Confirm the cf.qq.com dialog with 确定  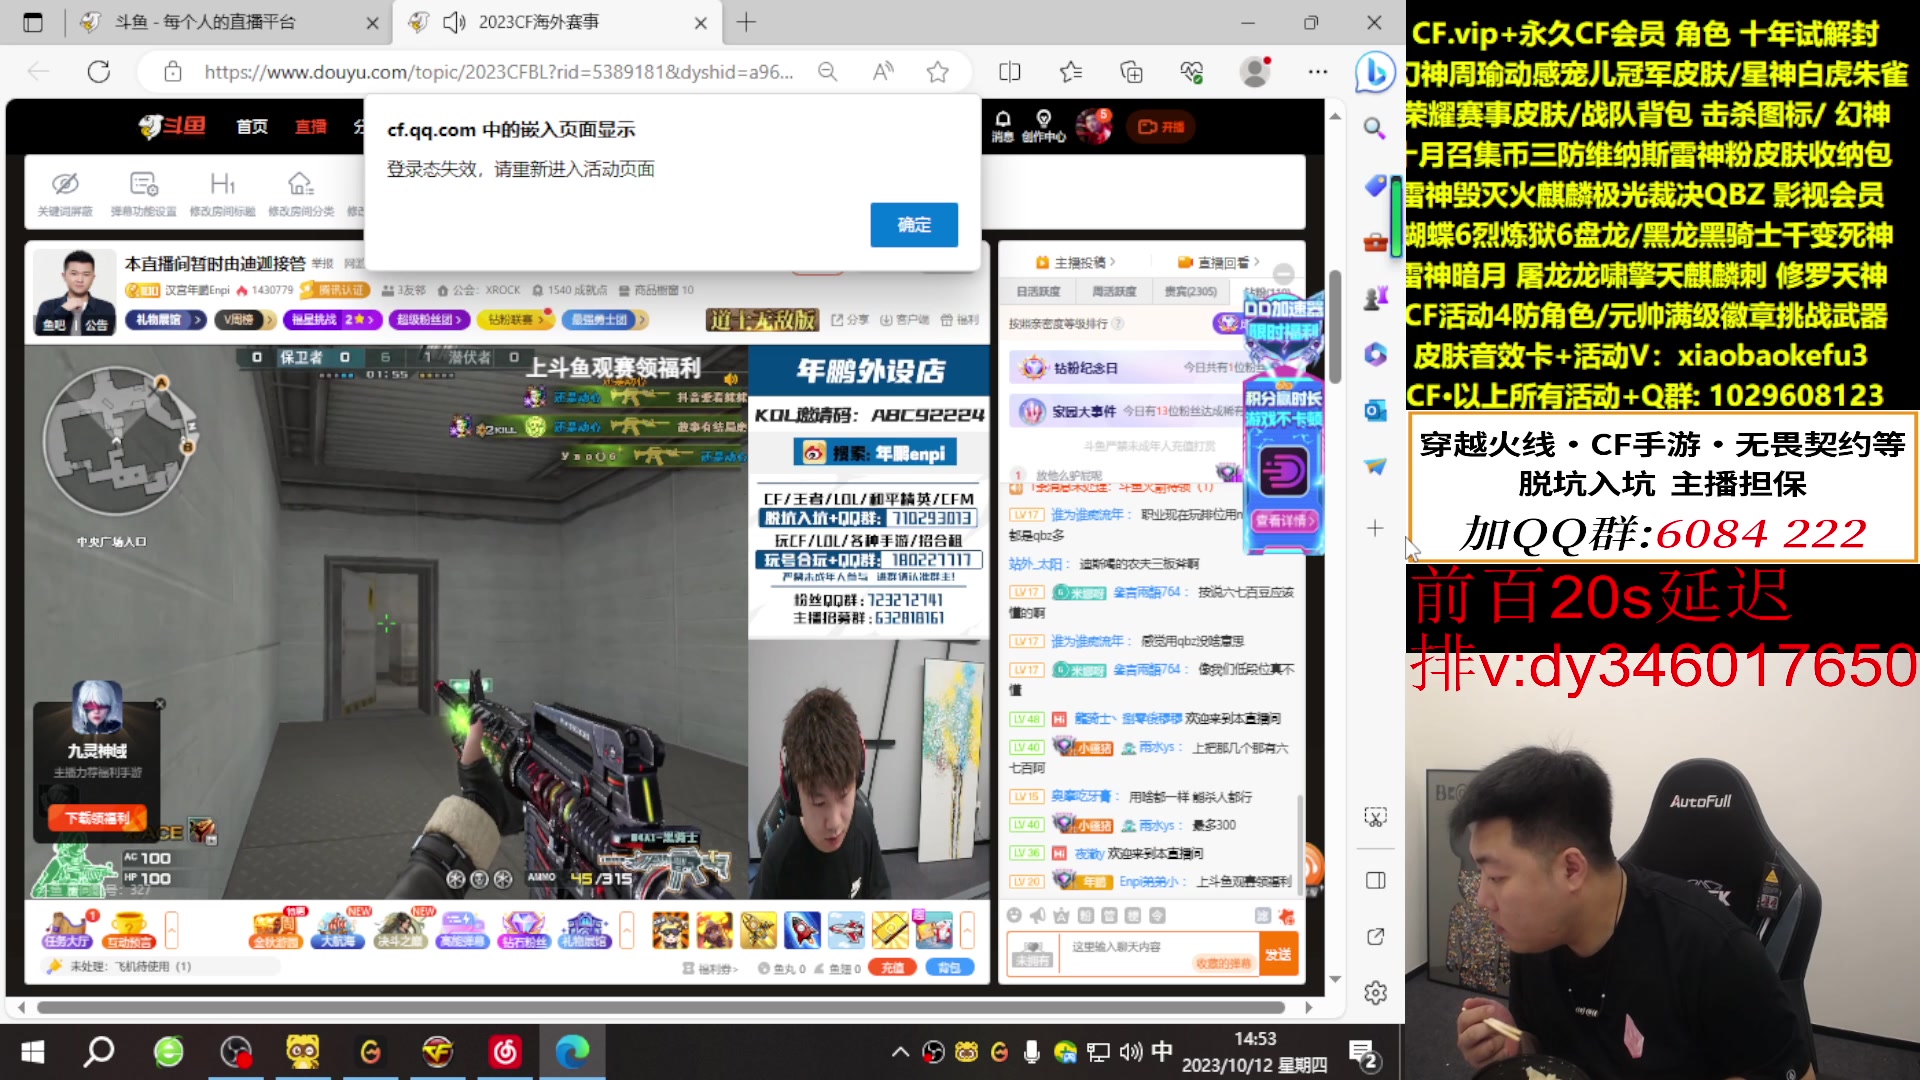point(913,225)
